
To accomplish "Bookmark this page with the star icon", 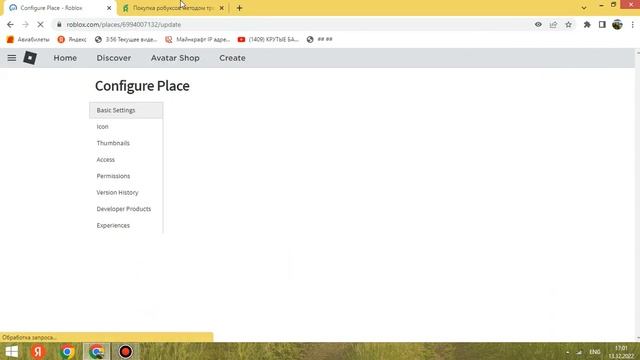I will (568, 24).
